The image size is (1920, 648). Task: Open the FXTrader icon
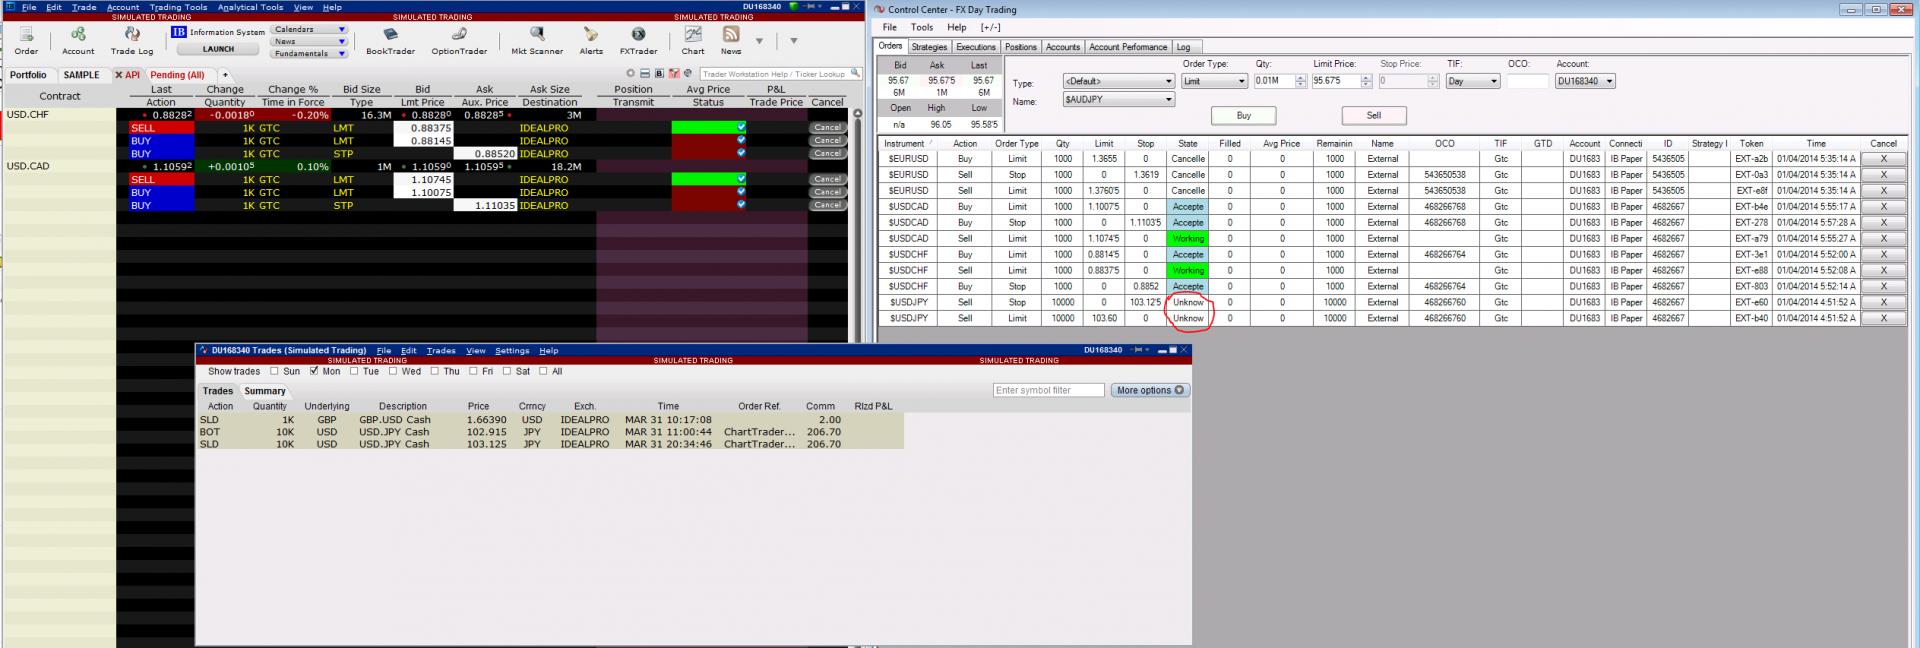[x=638, y=35]
